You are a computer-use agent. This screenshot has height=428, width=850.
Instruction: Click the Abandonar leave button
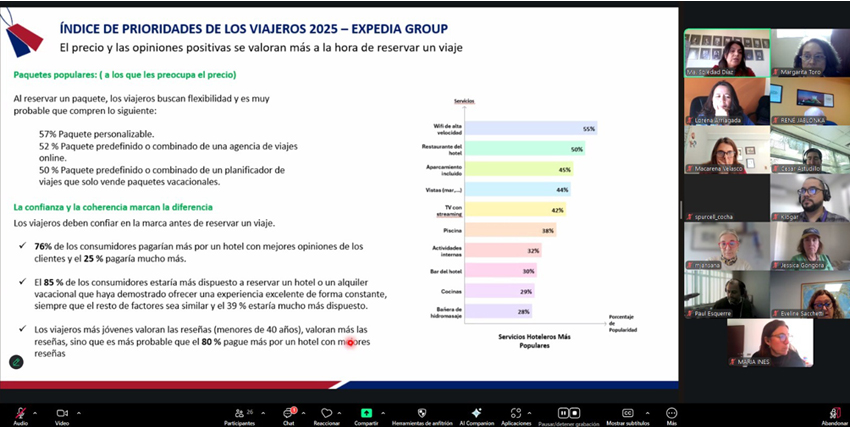pos(834,413)
